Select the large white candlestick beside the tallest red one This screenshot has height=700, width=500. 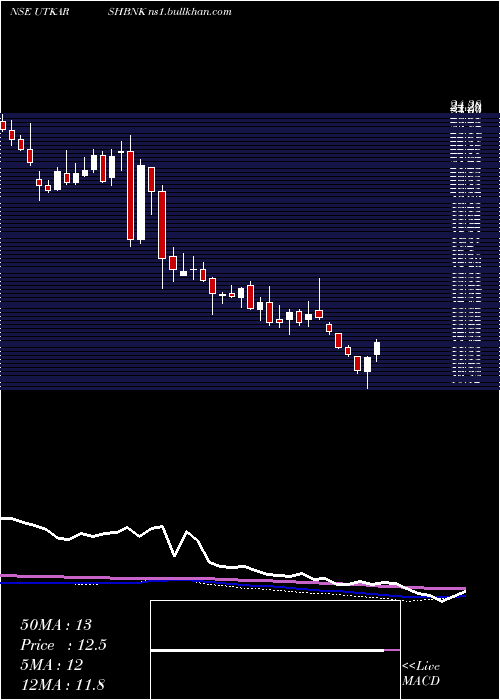141,202
